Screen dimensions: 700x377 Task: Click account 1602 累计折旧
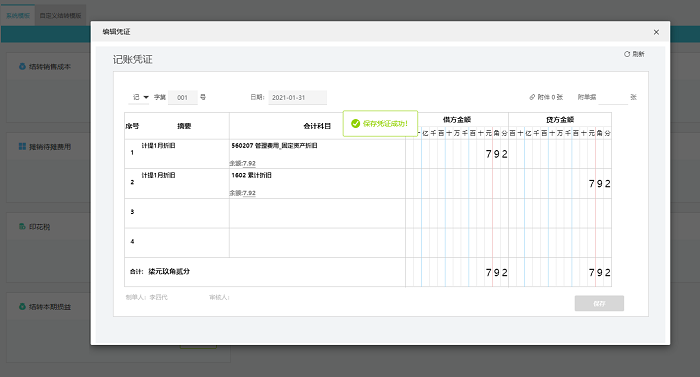click(251, 175)
